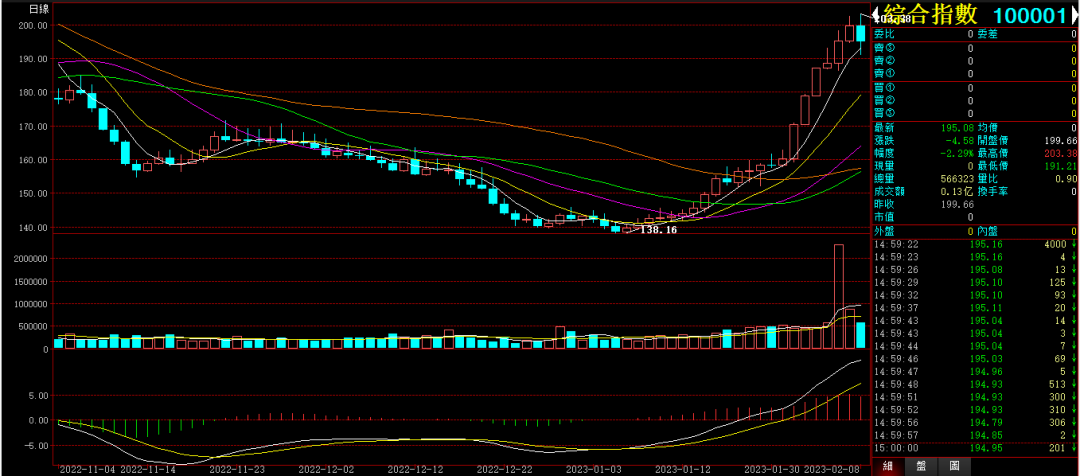This screenshot has width=1080, height=476.
Task: Click the stock code 100001
Action: pyautogui.click(x=1031, y=15)
